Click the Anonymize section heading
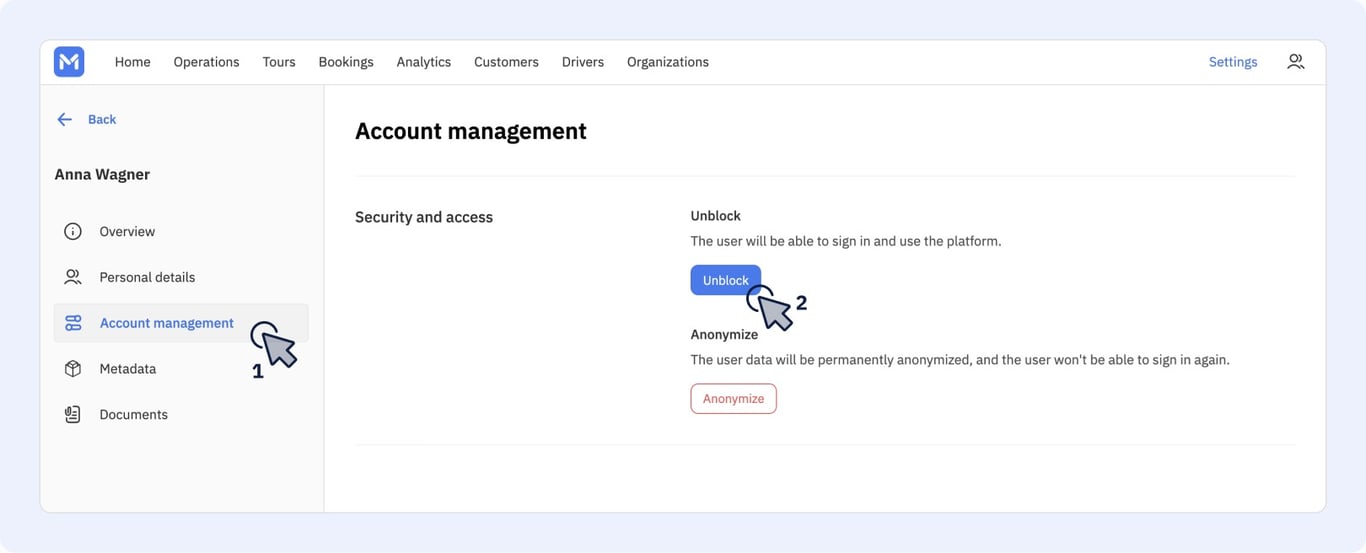The width and height of the screenshot is (1366, 553). click(724, 334)
